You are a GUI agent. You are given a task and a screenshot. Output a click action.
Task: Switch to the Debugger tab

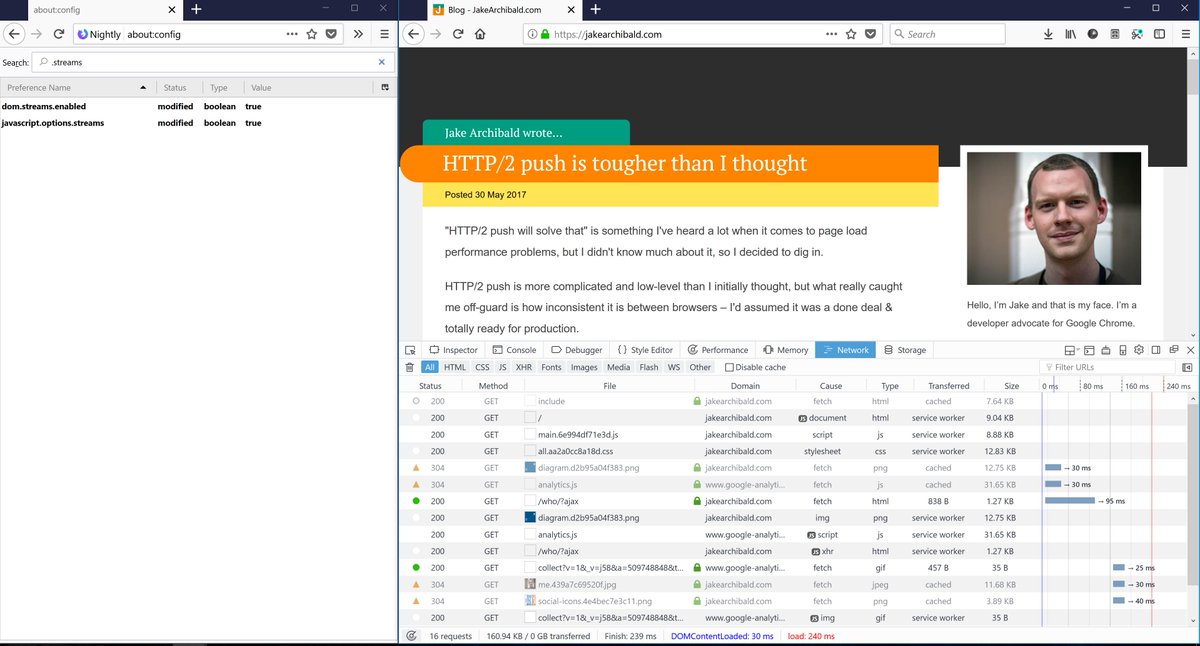pos(576,350)
